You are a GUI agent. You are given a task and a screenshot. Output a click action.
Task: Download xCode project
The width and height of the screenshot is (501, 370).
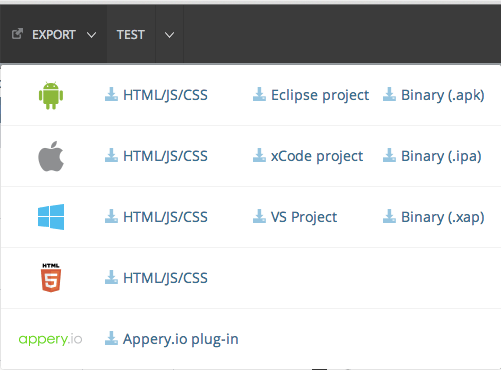coord(308,156)
